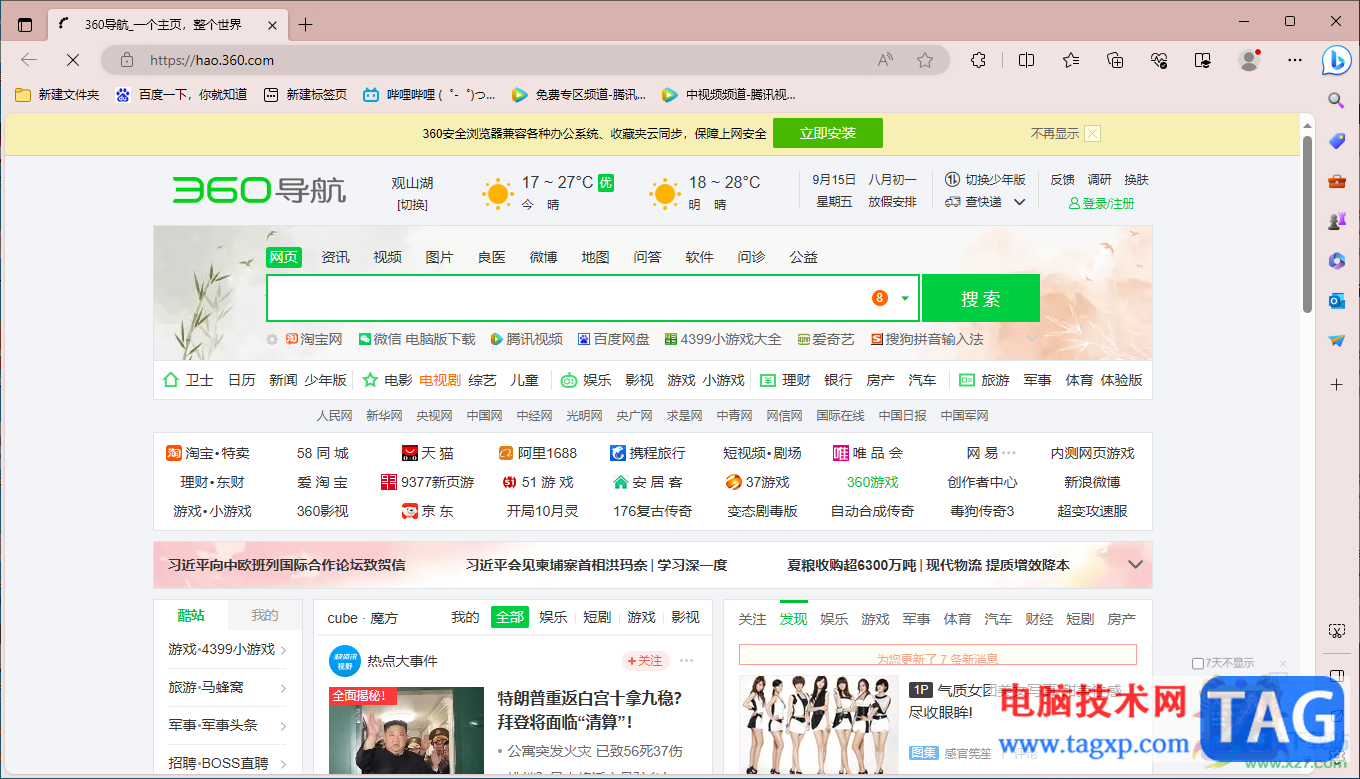Open Bing Chat icon at top right
This screenshot has width=1360, height=779.
[x=1336, y=60]
